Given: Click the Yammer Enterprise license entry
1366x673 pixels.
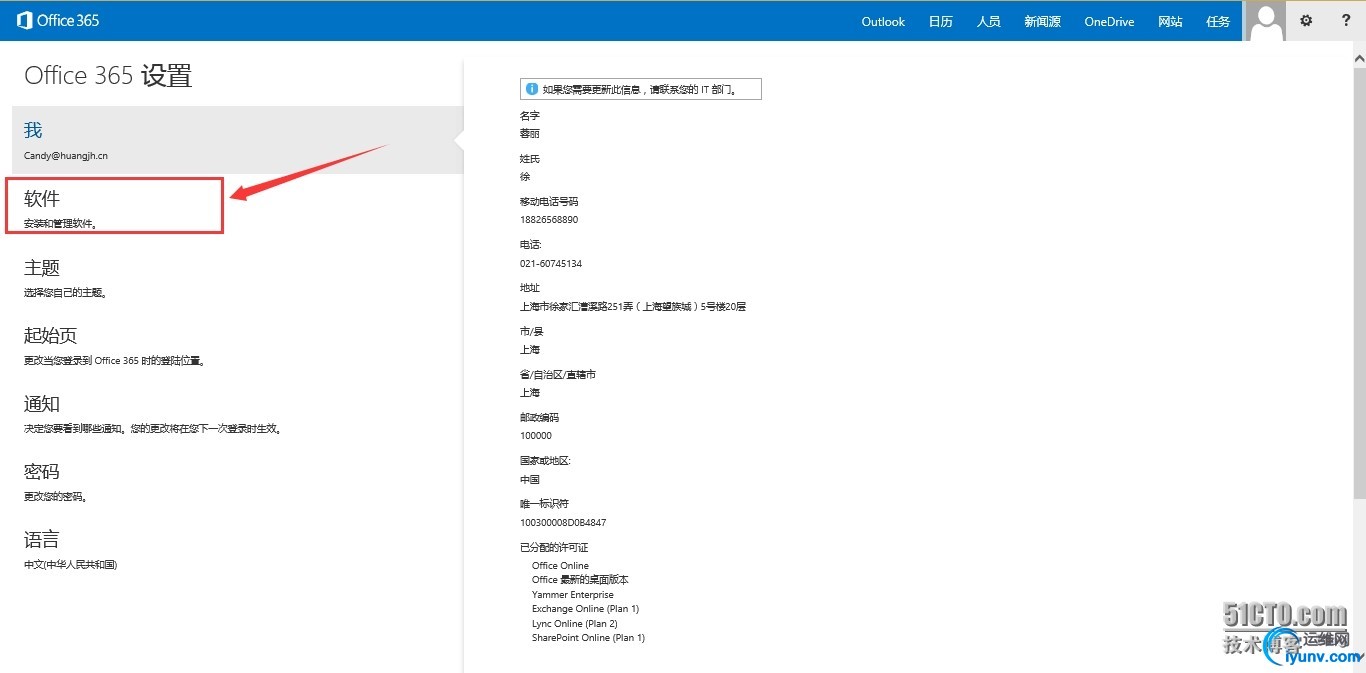Looking at the screenshot, I should click(573, 595).
